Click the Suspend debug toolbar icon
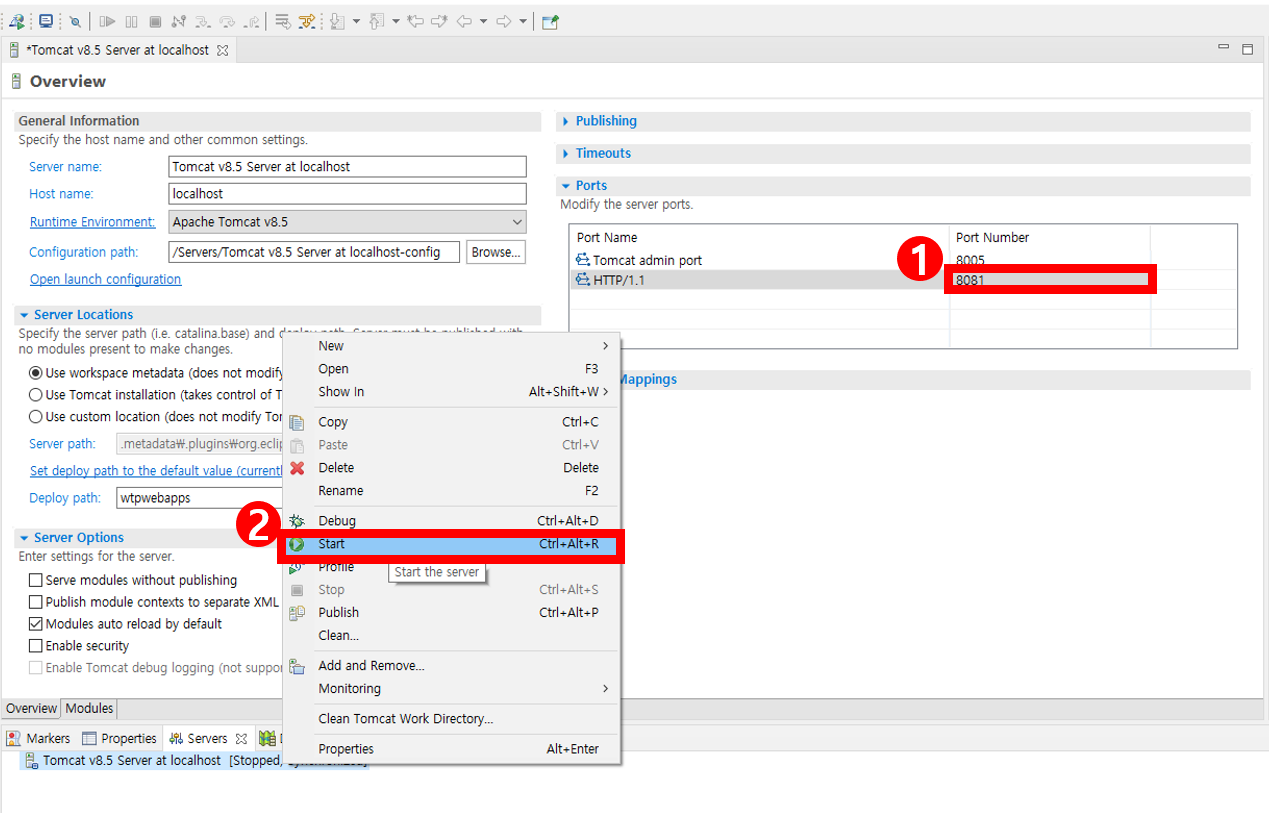Image resolution: width=1269 pixels, height=813 pixels. click(x=131, y=21)
